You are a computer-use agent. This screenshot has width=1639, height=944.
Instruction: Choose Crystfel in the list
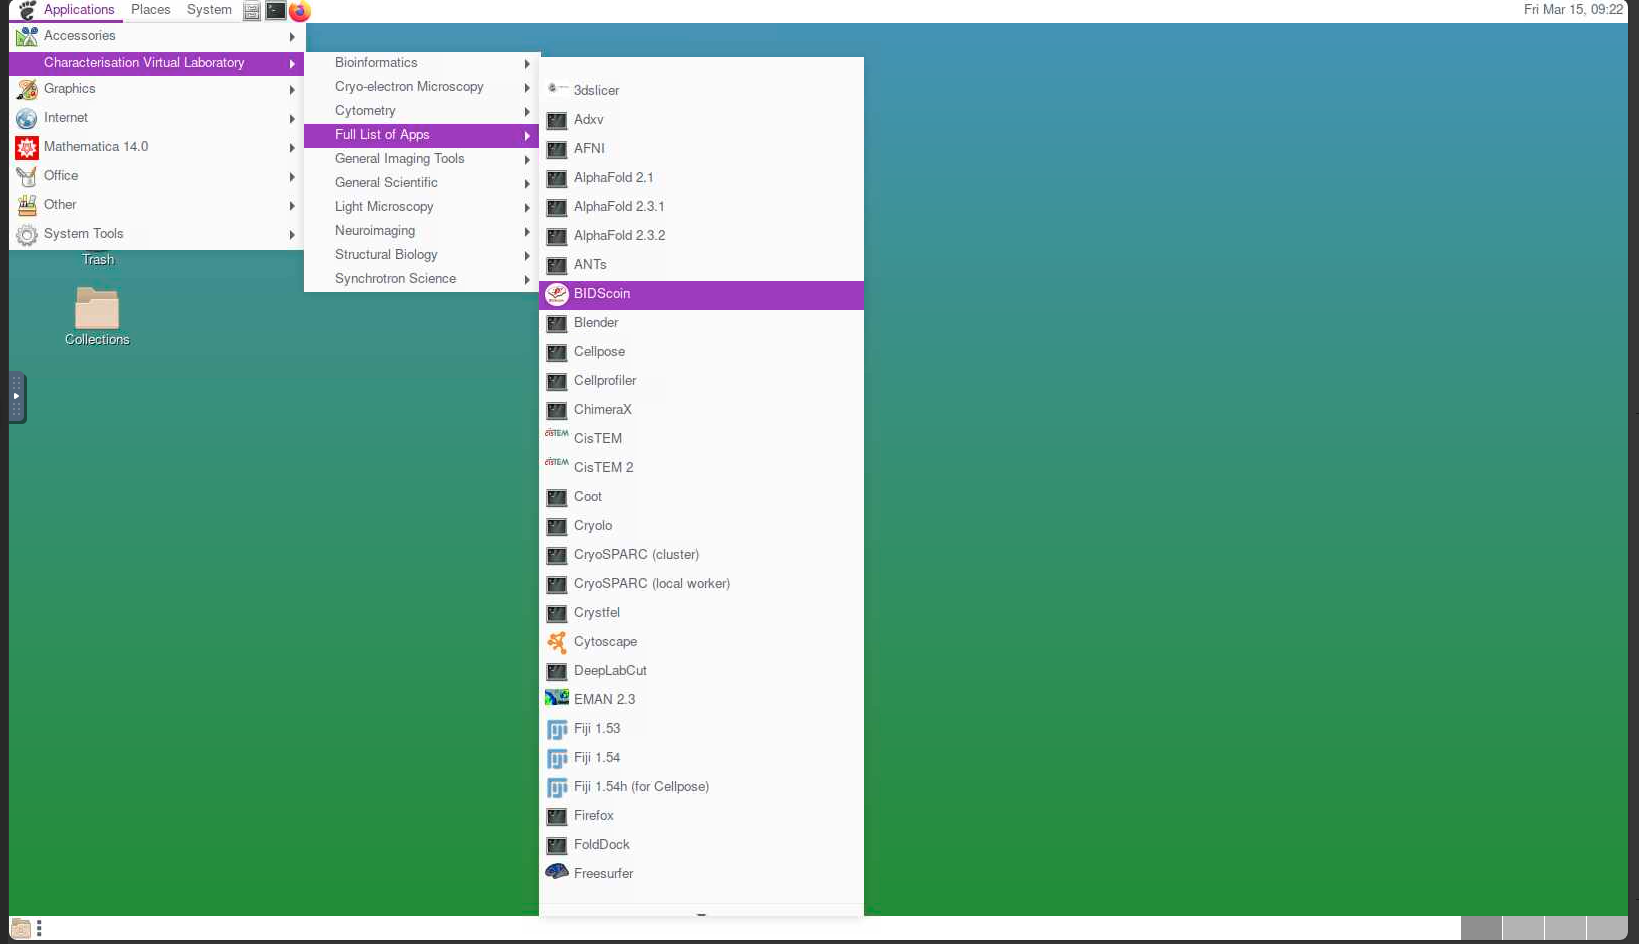[x=701, y=613]
